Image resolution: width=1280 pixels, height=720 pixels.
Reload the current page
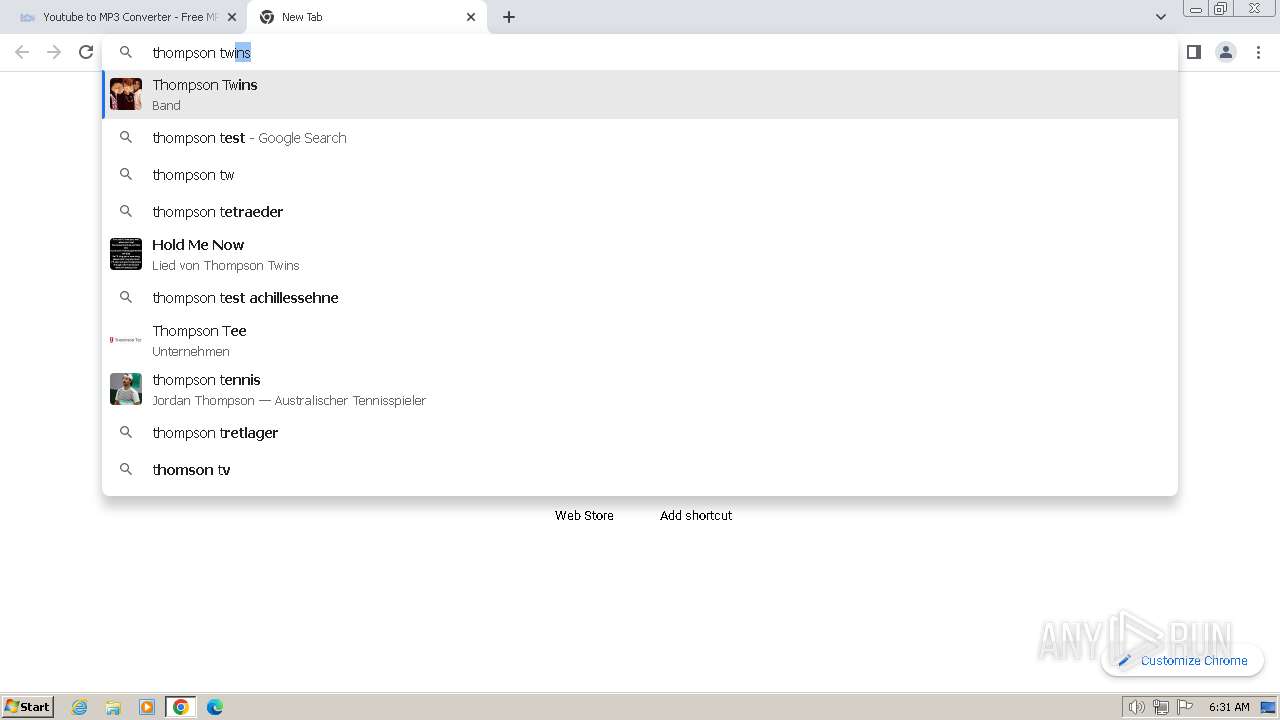pos(86,52)
